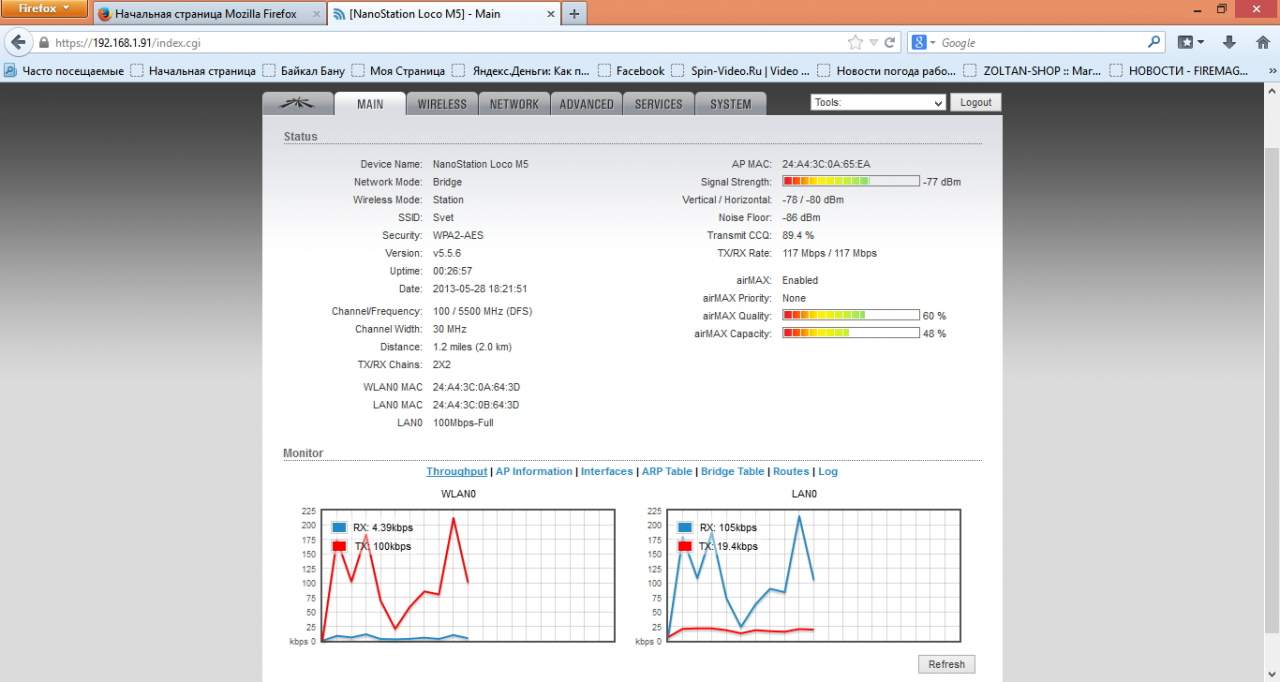Open a new tab with plus button

pos(574,14)
